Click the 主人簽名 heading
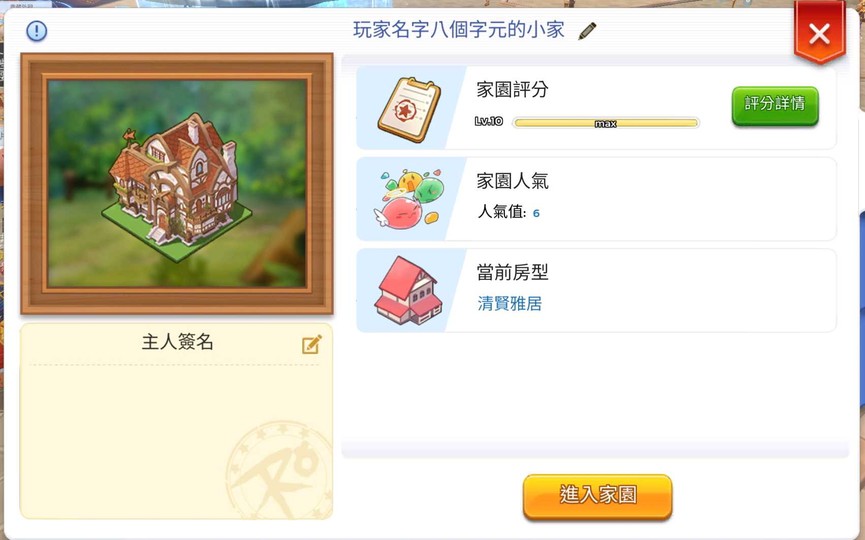 [177, 342]
